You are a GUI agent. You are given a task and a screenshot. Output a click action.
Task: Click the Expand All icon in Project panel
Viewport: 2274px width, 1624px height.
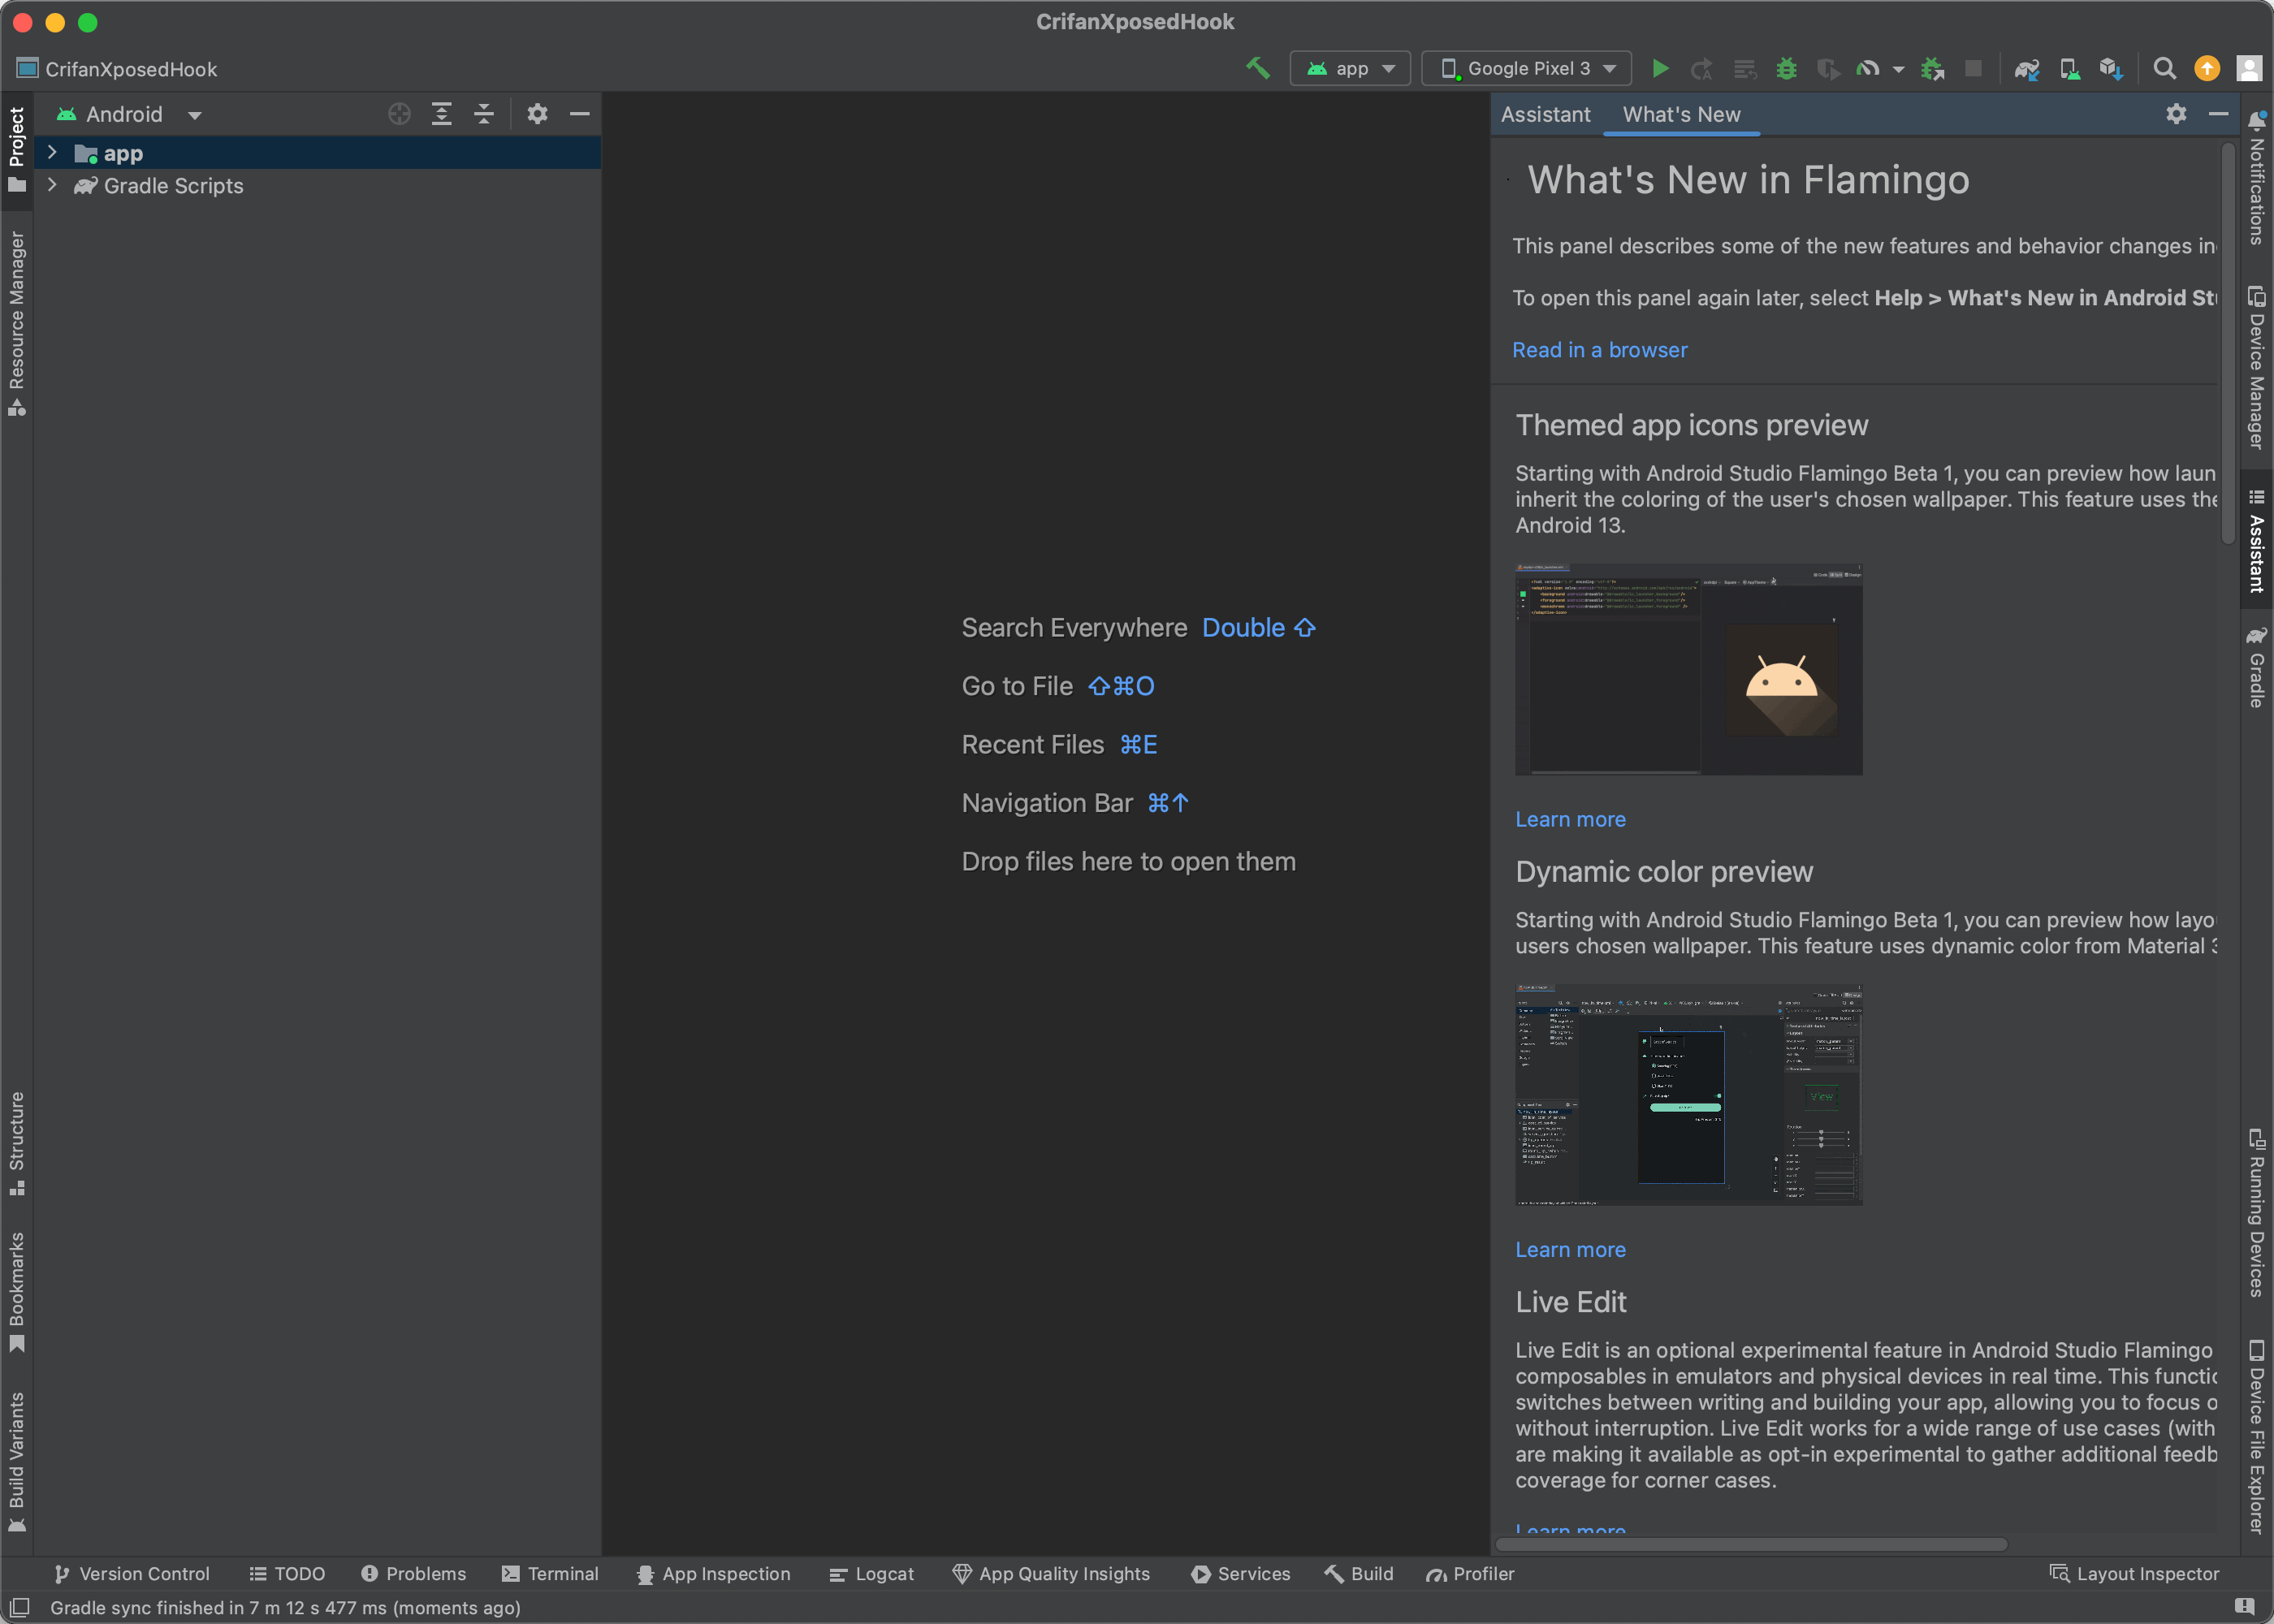point(441,114)
